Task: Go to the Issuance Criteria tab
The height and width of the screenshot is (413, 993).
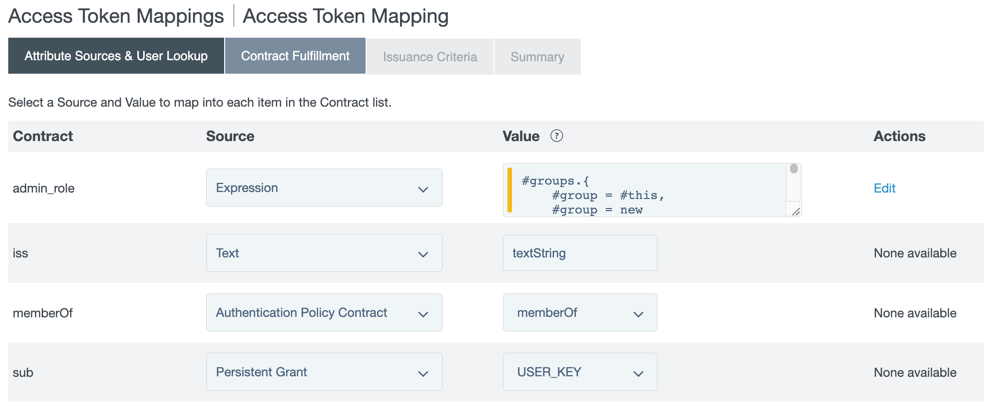Action: click(430, 57)
